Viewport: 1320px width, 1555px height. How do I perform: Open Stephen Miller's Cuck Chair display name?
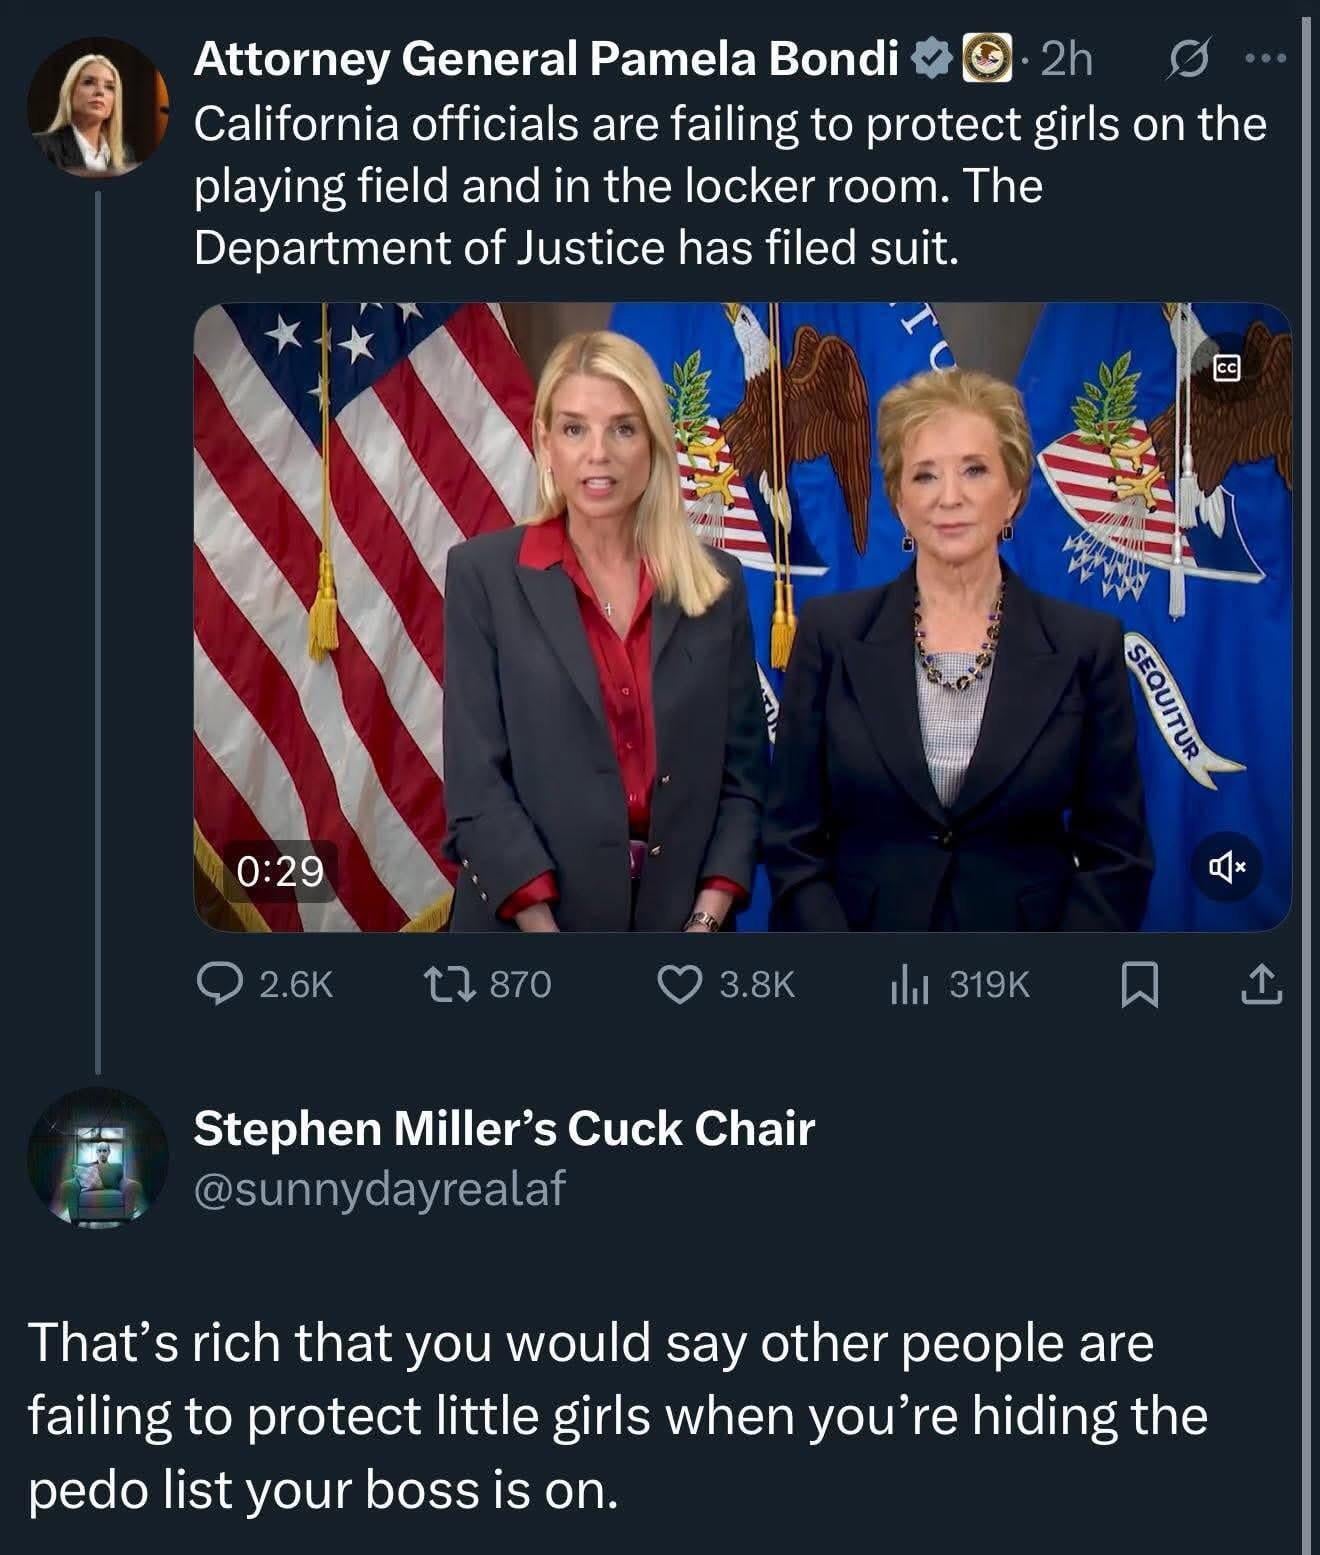point(504,1128)
